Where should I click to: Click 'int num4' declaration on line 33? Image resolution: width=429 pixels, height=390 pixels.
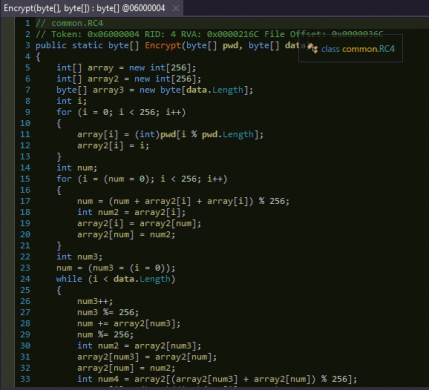(x=98, y=379)
